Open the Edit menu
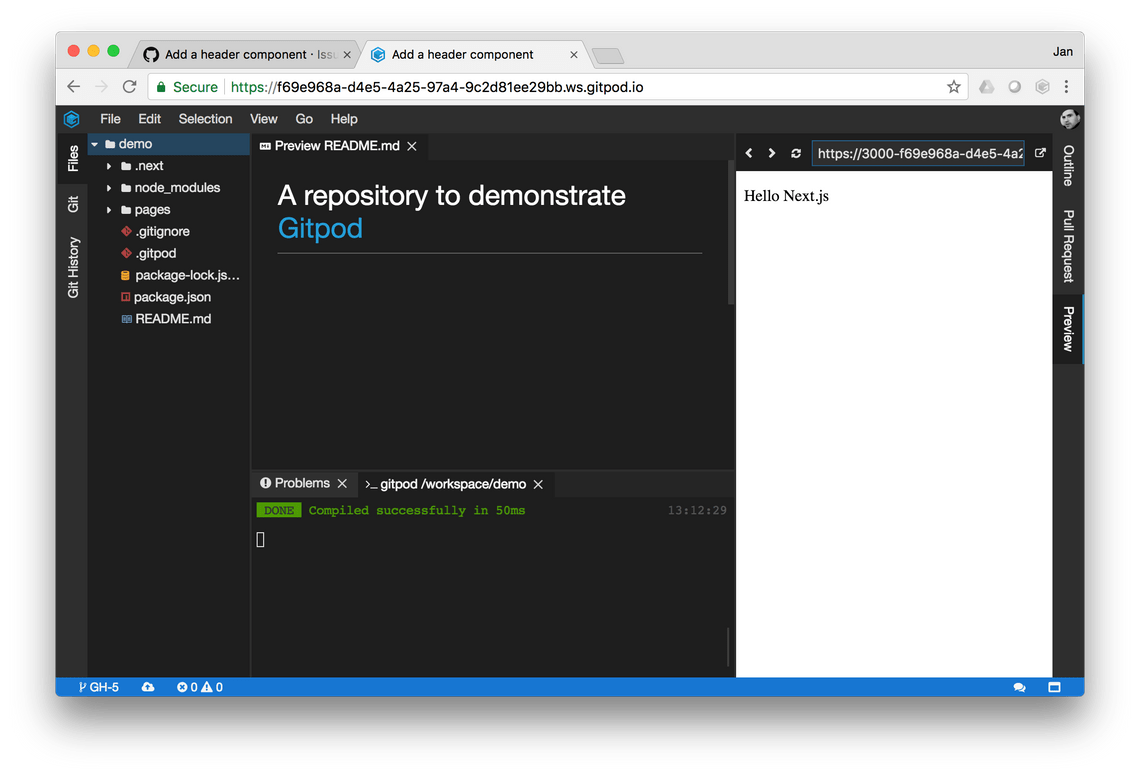The height and width of the screenshot is (776, 1140). tap(150, 119)
